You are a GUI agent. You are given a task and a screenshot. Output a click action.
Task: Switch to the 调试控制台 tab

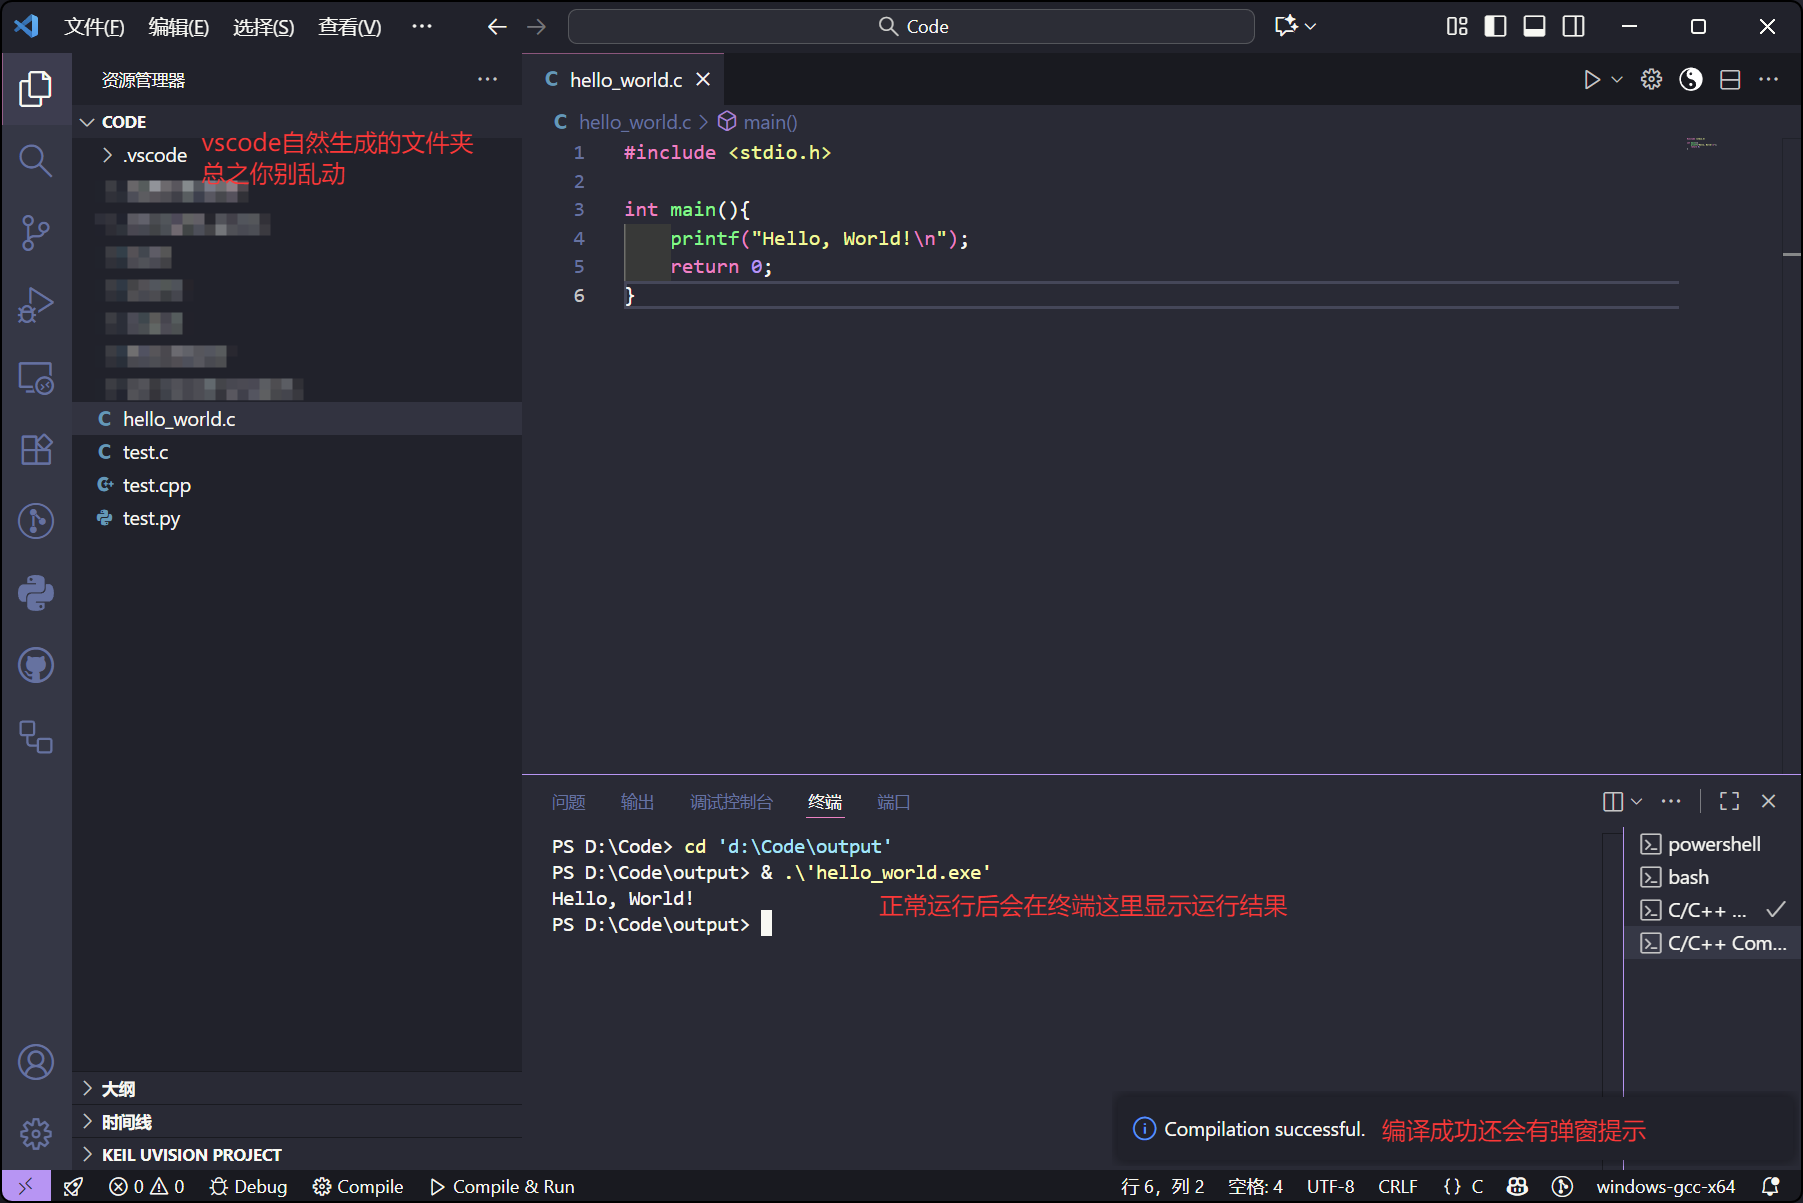tap(731, 802)
